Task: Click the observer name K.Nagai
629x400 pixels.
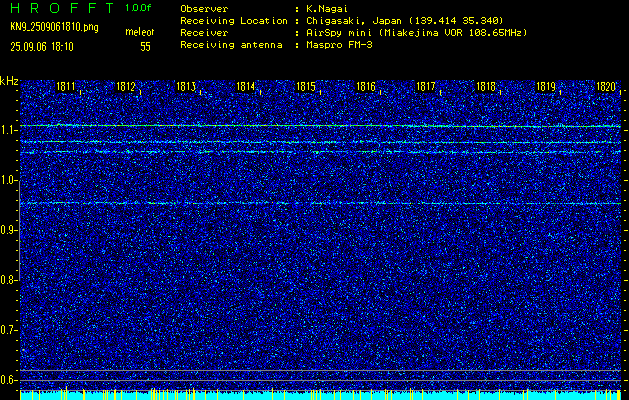Action: tap(327, 9)
